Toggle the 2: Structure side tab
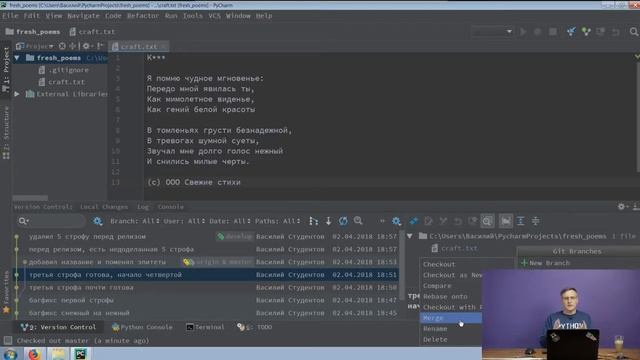 coord(6,133)
